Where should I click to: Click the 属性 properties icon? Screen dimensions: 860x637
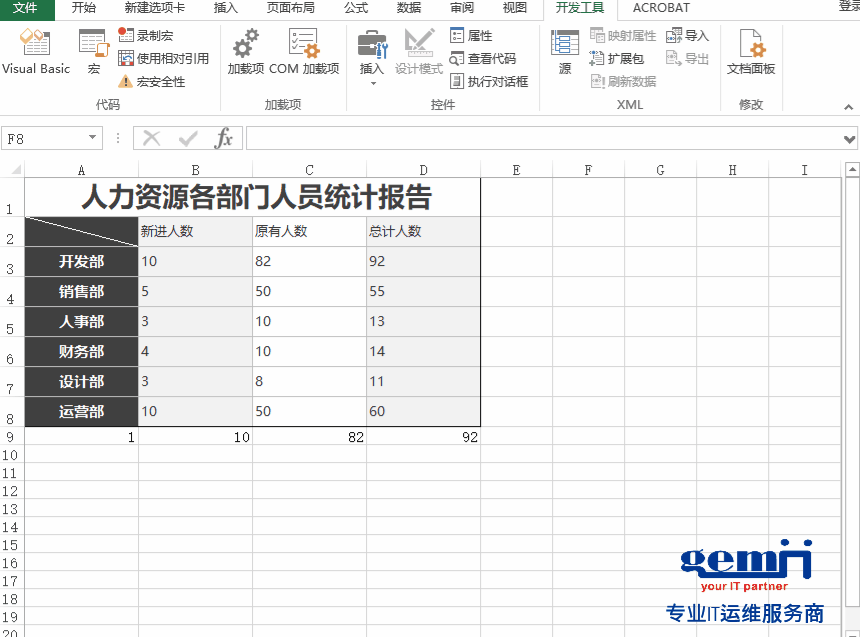(x=479, y=35)
